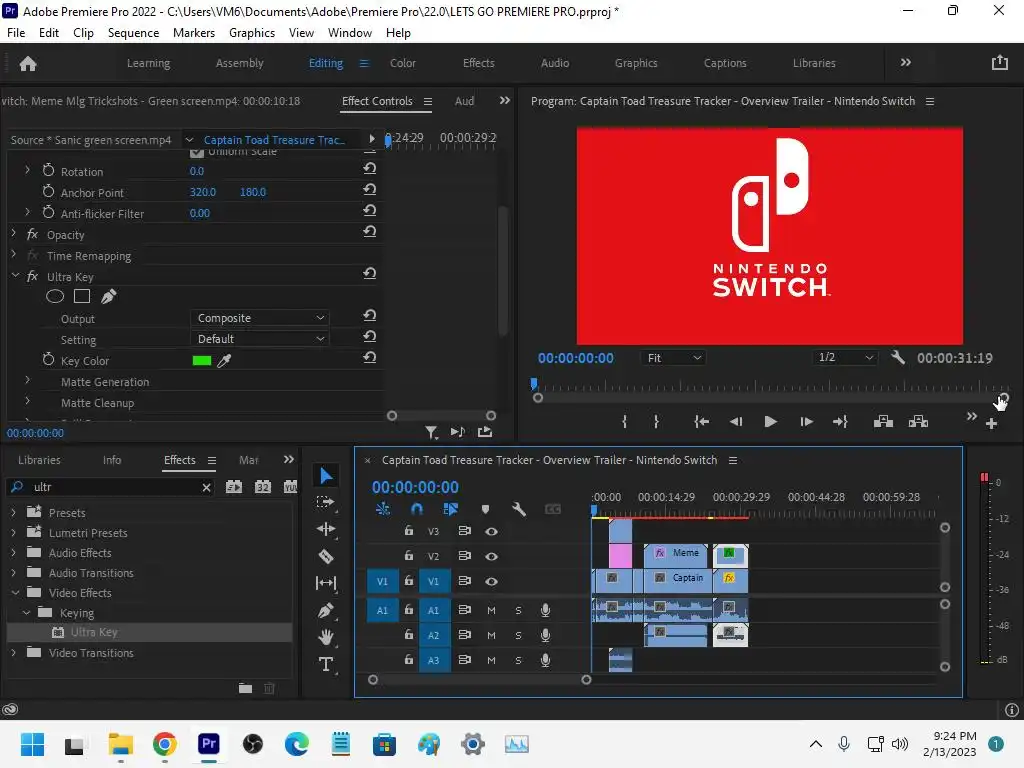
Task: Select the Selection tool arrow
Action: point(326,475)
